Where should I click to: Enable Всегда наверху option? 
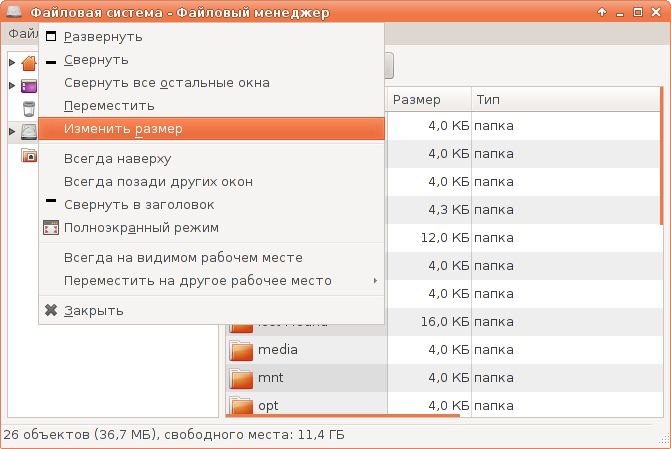point(211,159)
